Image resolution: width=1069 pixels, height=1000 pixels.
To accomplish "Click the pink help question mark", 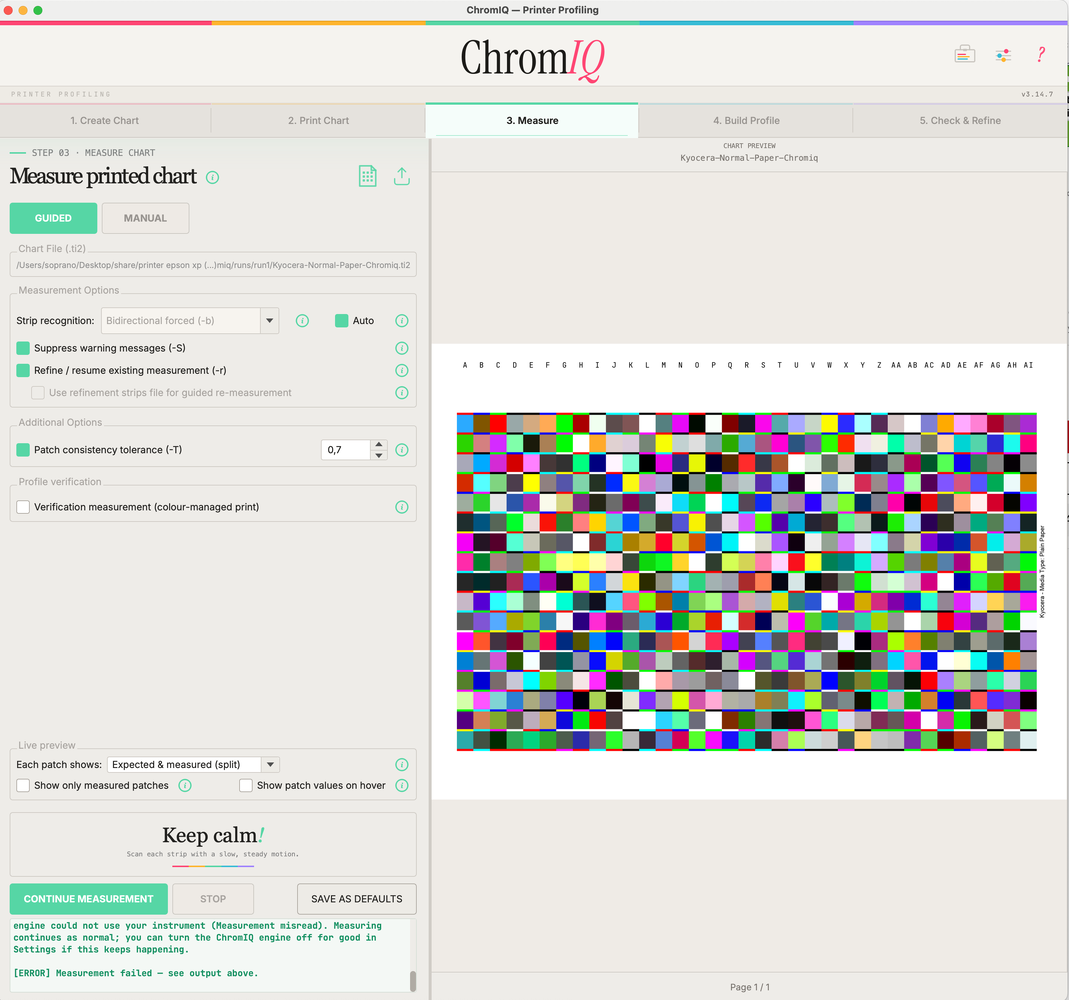I will click(1041, 55).
